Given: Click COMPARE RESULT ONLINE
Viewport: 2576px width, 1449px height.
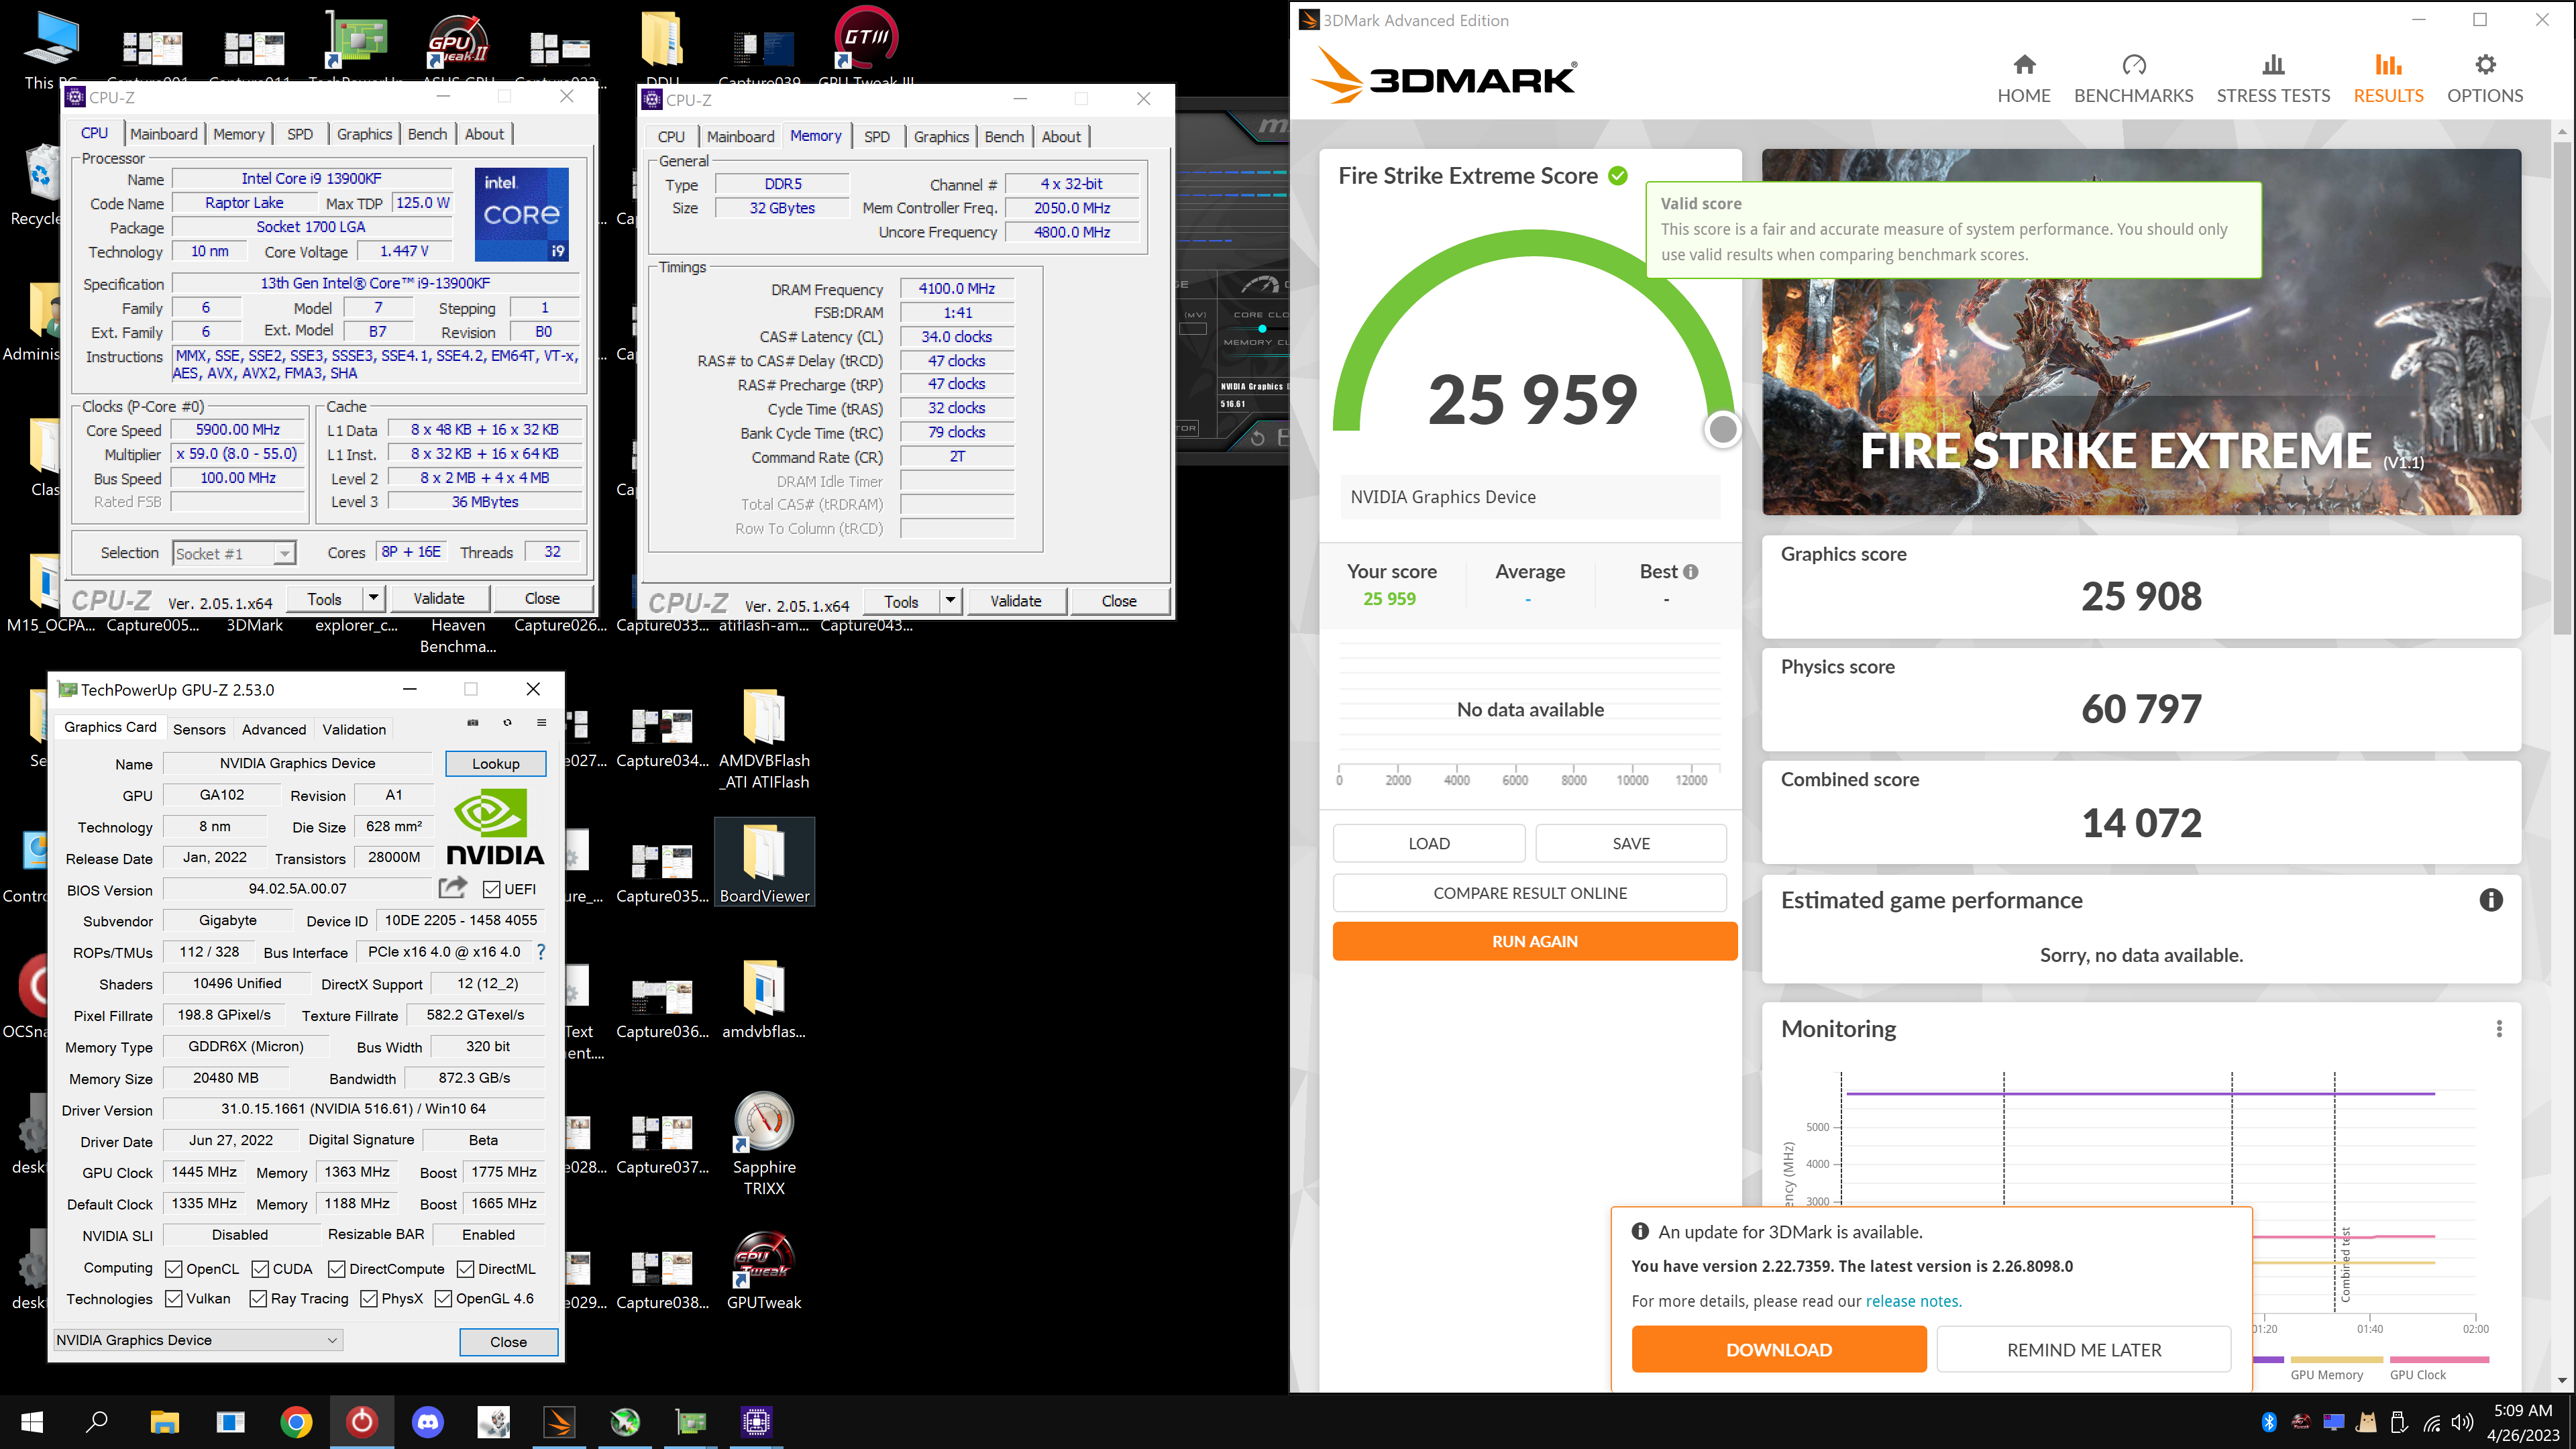Looking at the screenshot, I should click(x=1529, y=893).
